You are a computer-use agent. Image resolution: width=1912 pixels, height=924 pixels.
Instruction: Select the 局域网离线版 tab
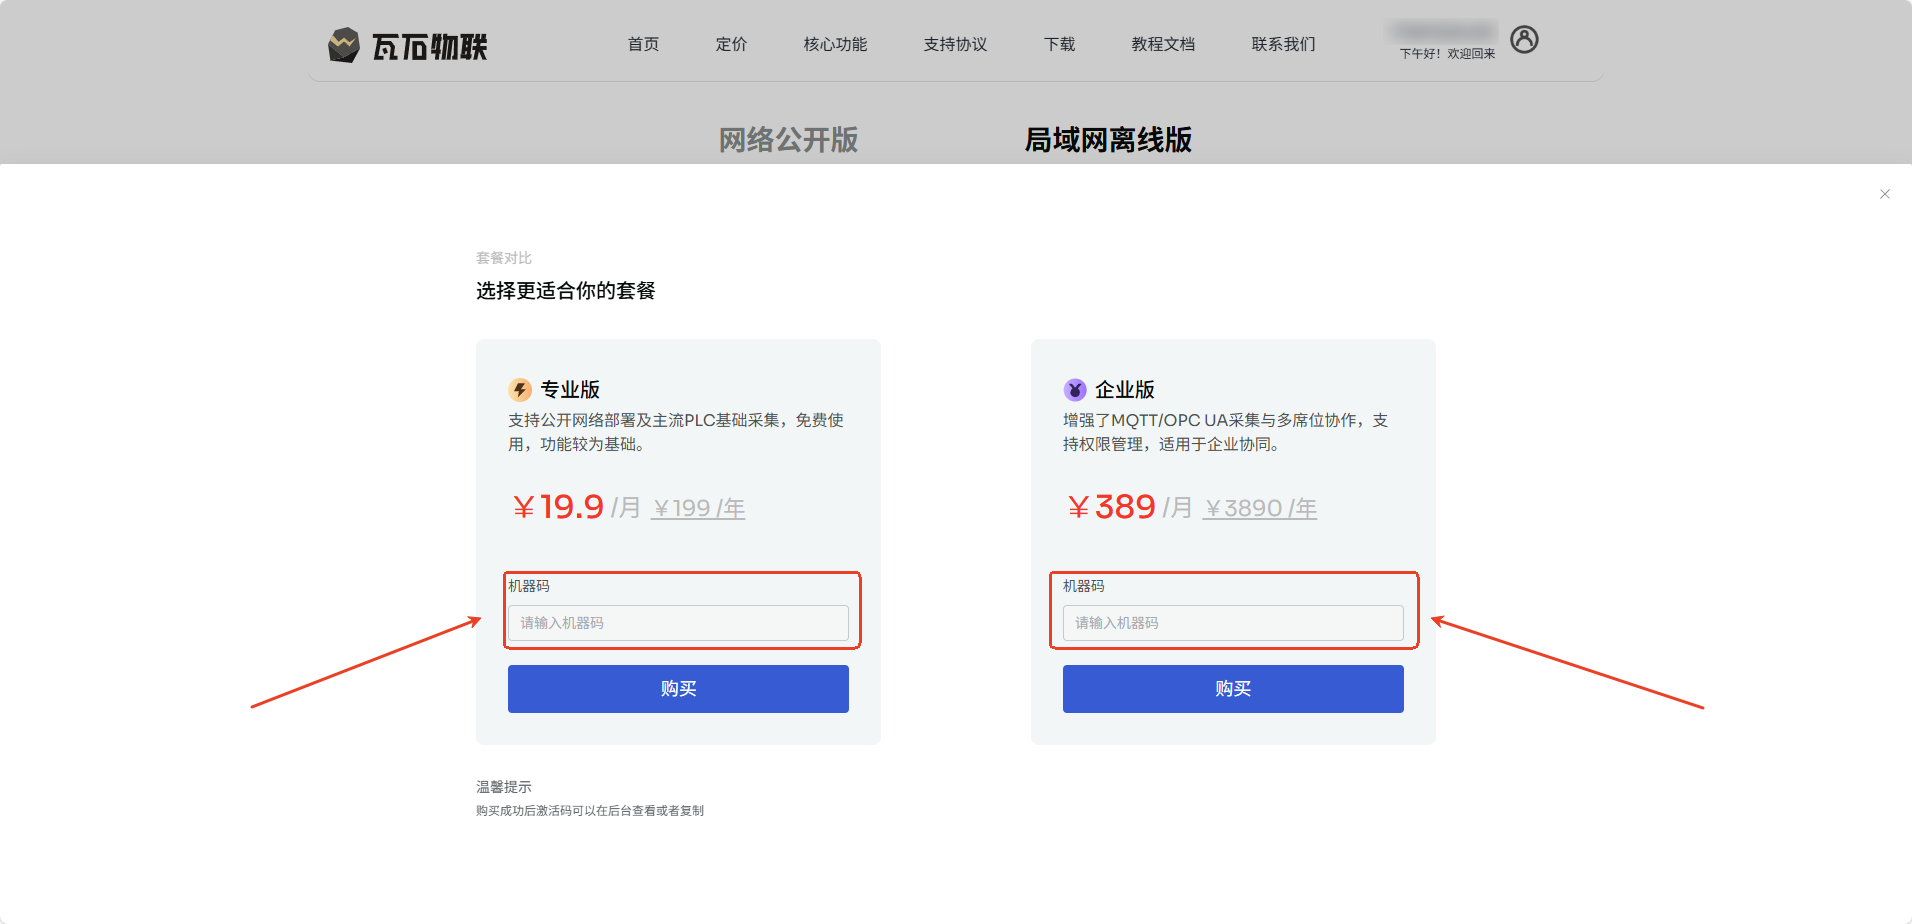1108,140
